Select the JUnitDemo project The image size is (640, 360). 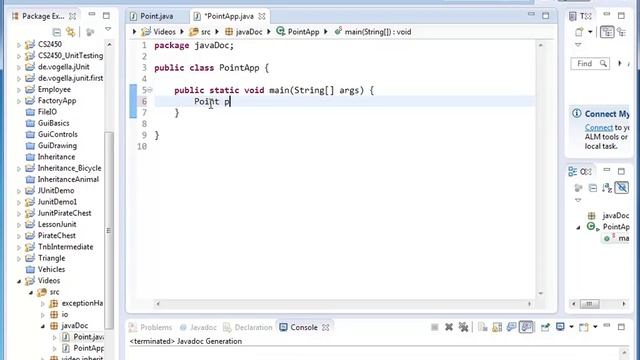56,191
